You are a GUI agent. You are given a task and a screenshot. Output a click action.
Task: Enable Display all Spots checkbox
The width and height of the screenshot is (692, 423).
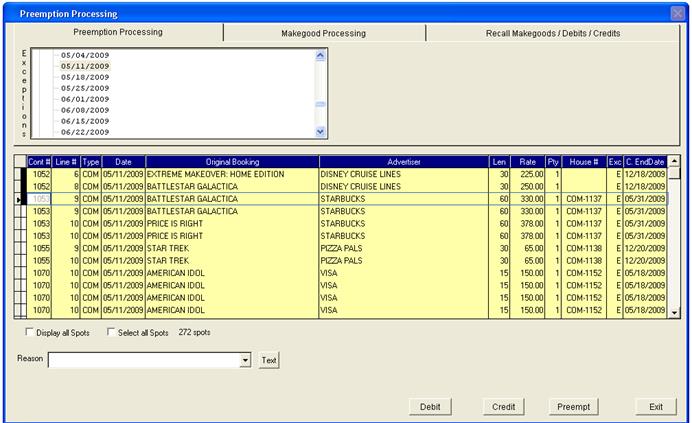[x=28, y=332]
